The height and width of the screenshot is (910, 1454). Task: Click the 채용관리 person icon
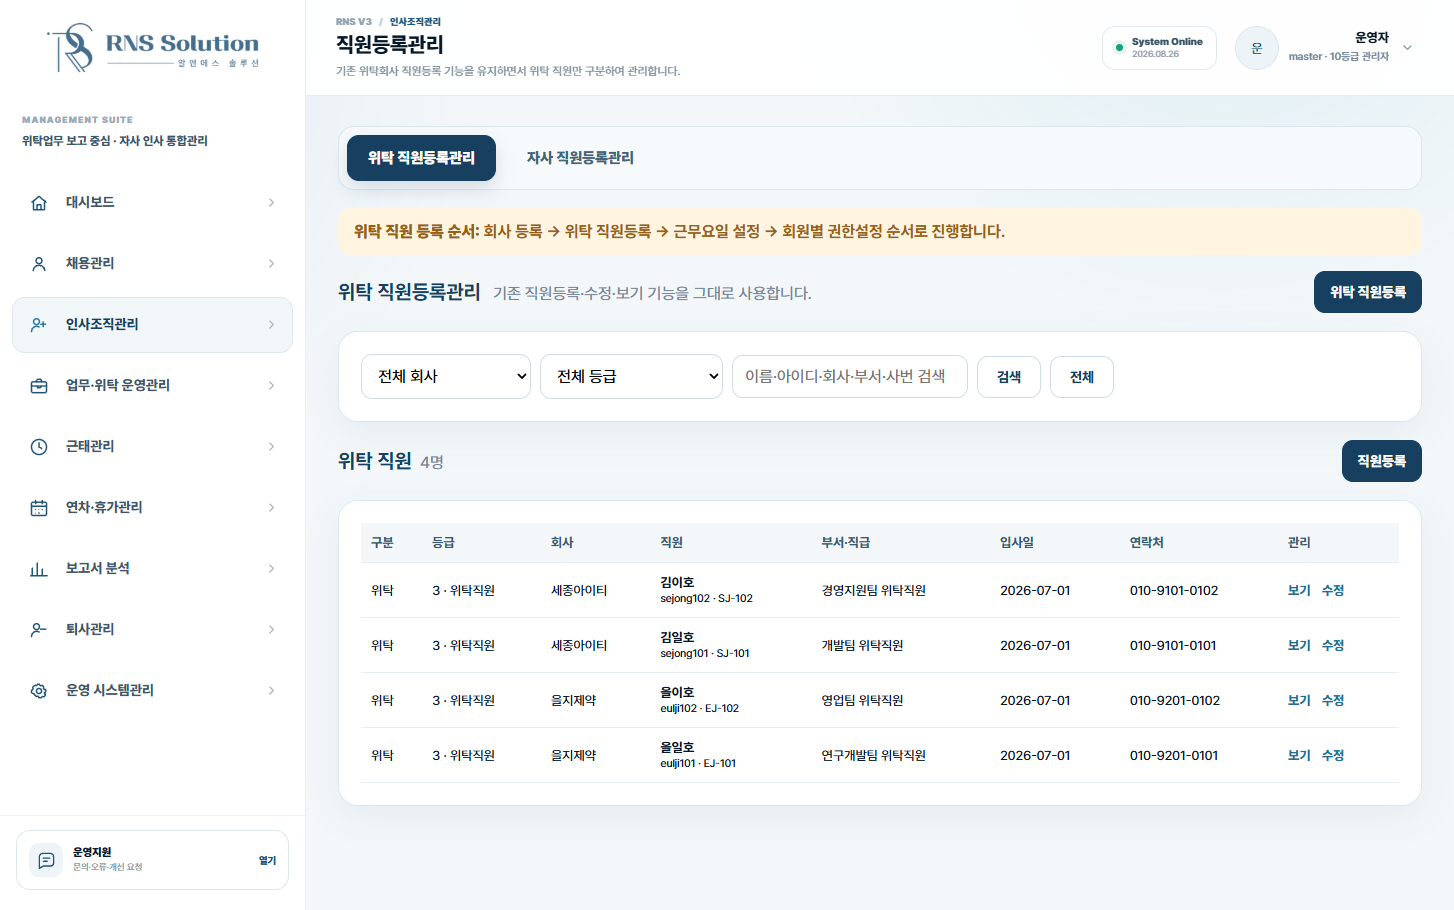click(x=39, y=264)
